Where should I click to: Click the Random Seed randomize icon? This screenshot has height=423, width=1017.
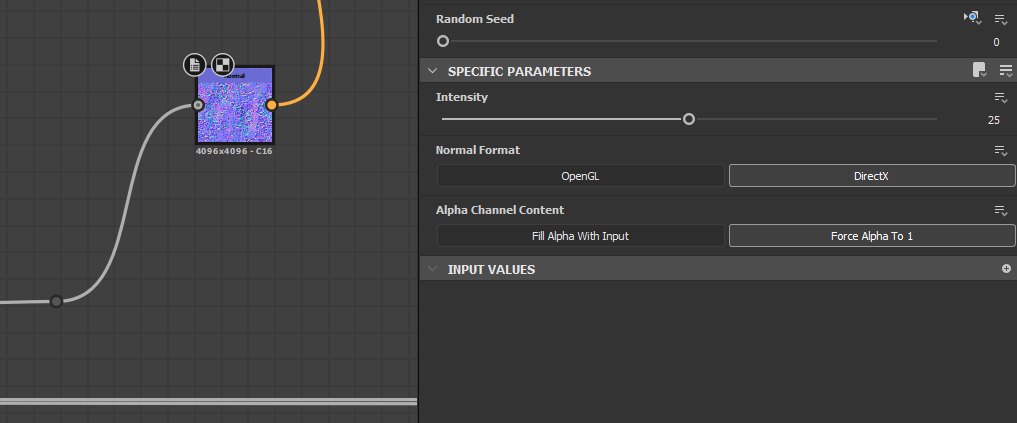(970, 18)
